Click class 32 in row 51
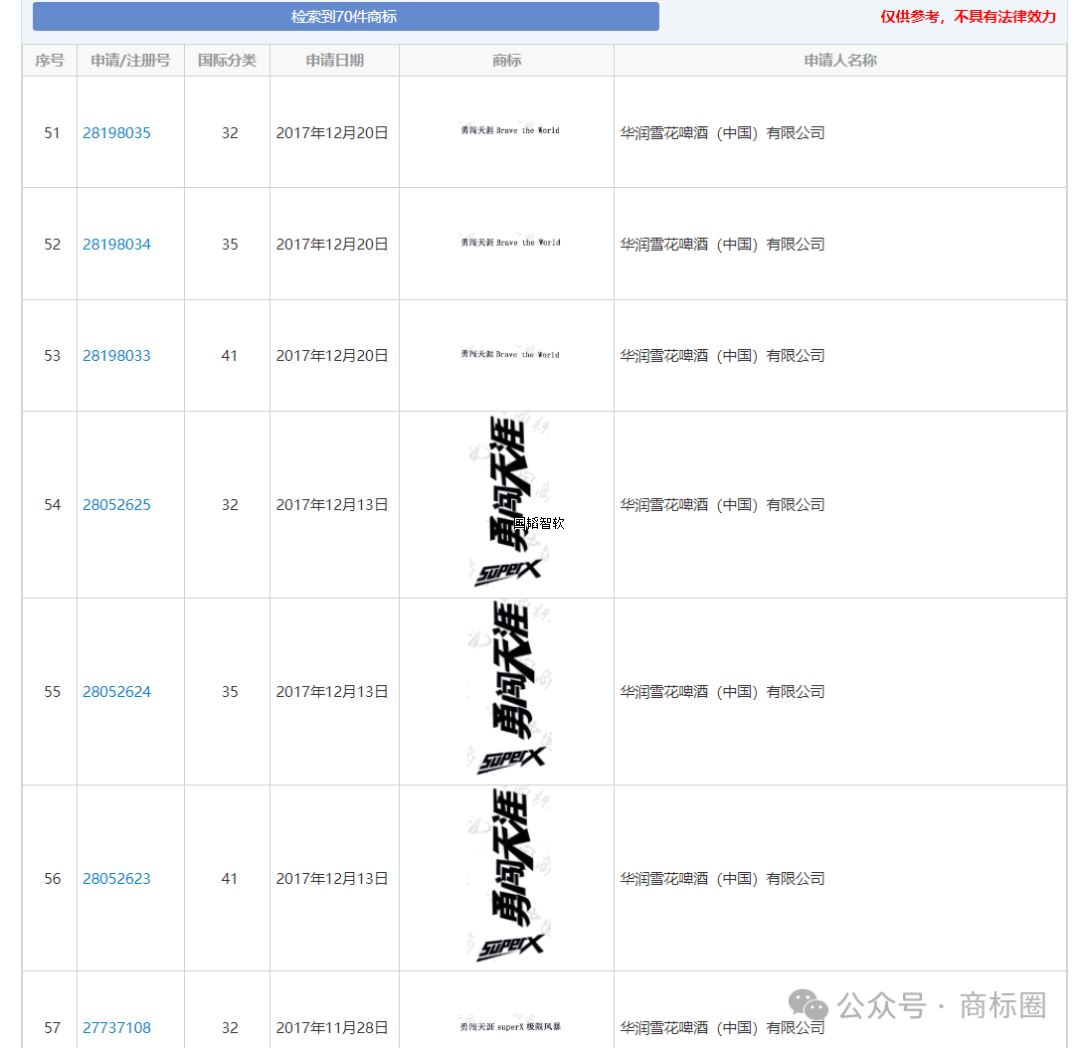1080x1048 pixels. coord(229,133)
